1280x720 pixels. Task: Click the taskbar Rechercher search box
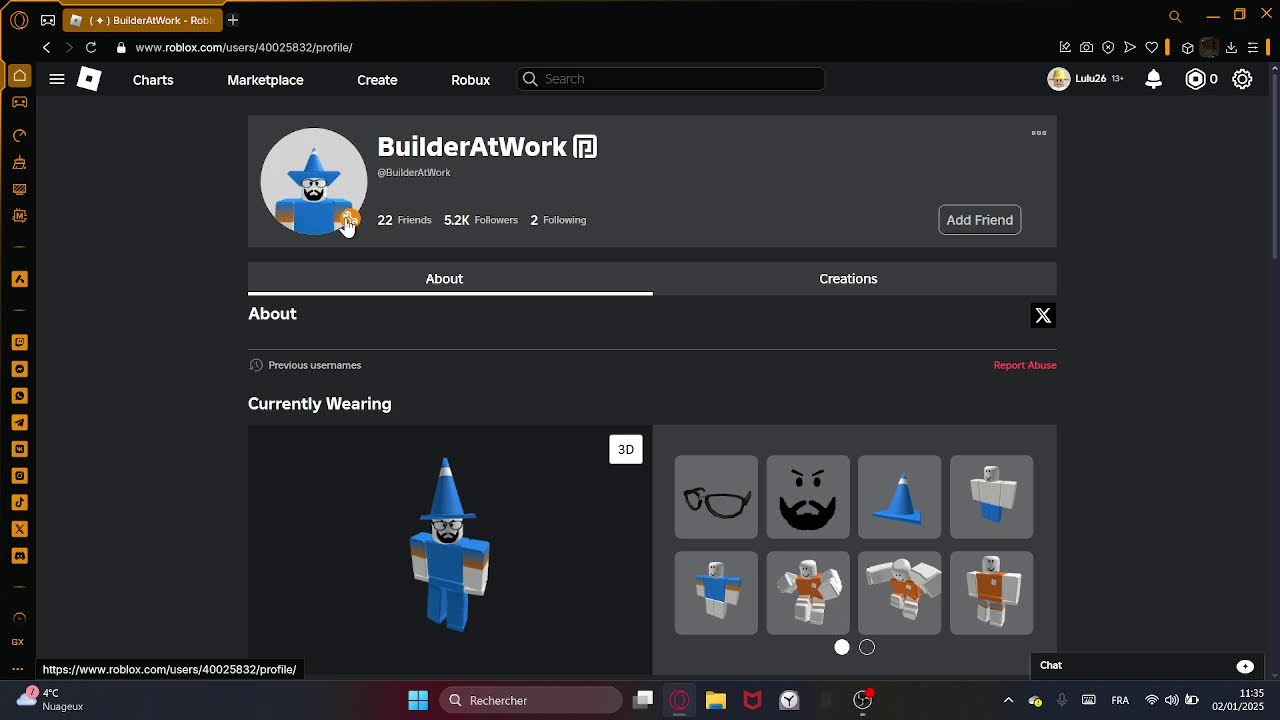tap(530, 700)
